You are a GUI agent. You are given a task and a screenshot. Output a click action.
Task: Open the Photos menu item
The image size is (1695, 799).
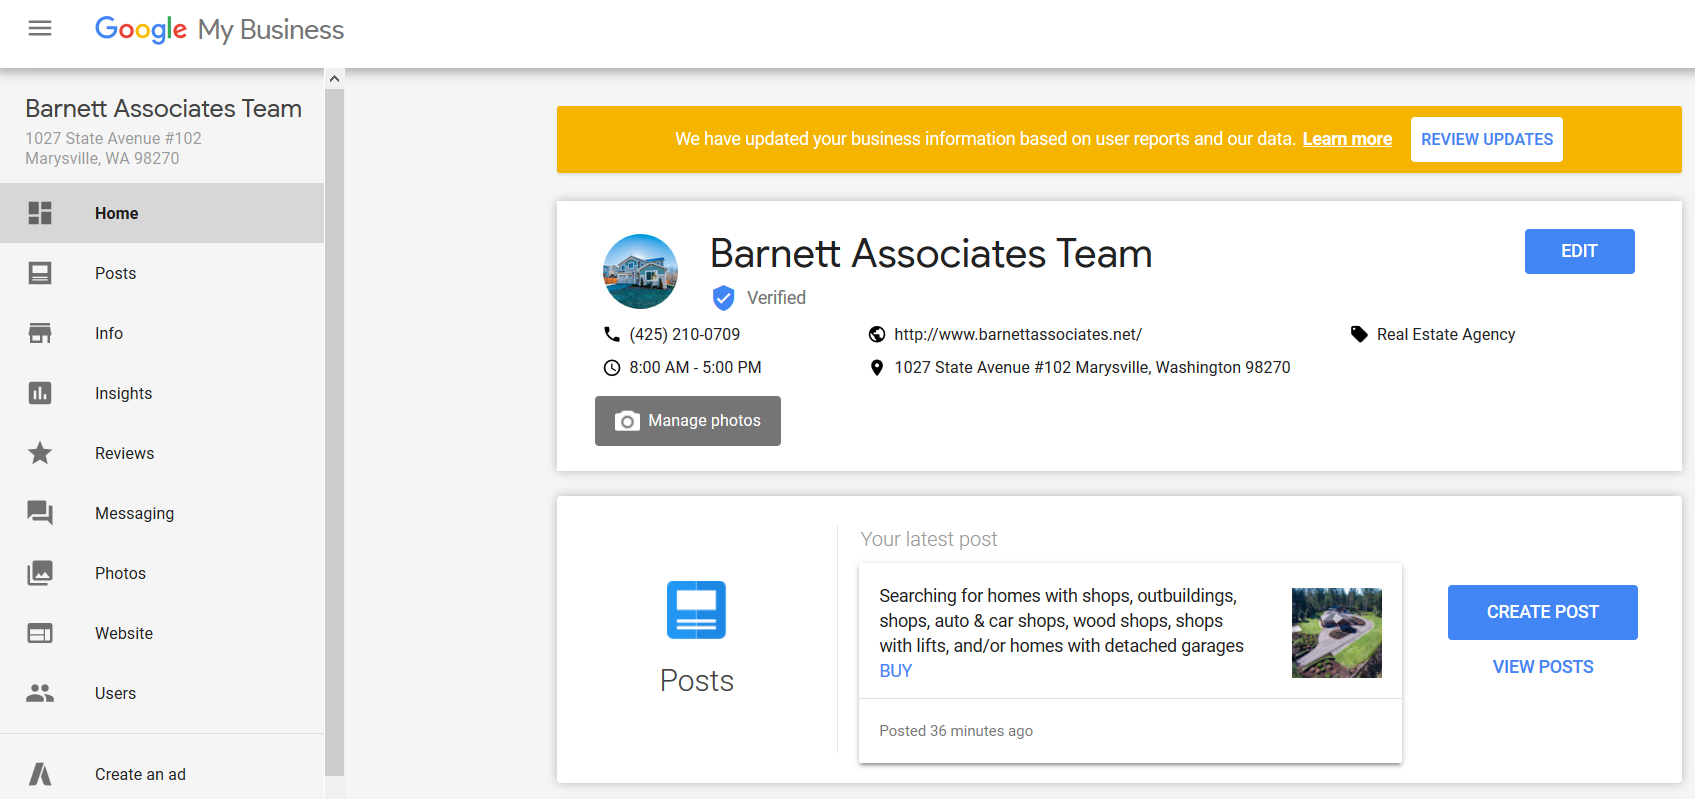(x=162, y=573)
